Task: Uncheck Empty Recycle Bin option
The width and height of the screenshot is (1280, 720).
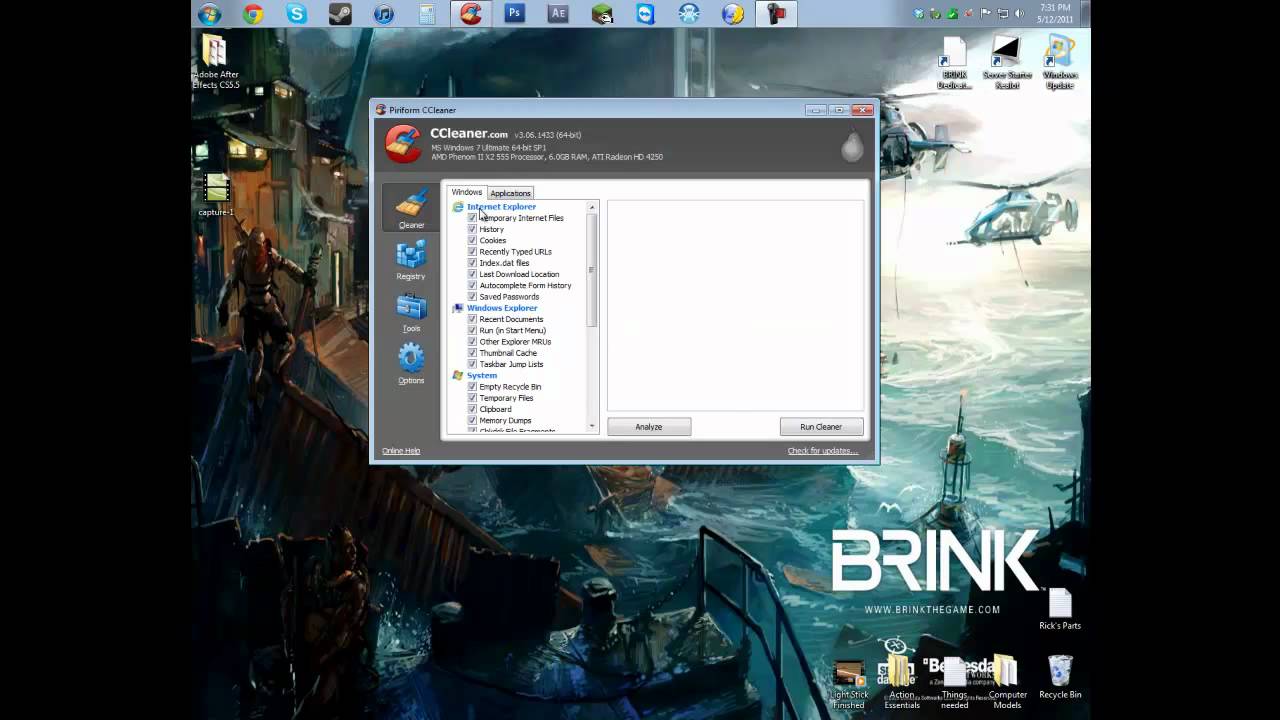Action: (x=472, y=386)
